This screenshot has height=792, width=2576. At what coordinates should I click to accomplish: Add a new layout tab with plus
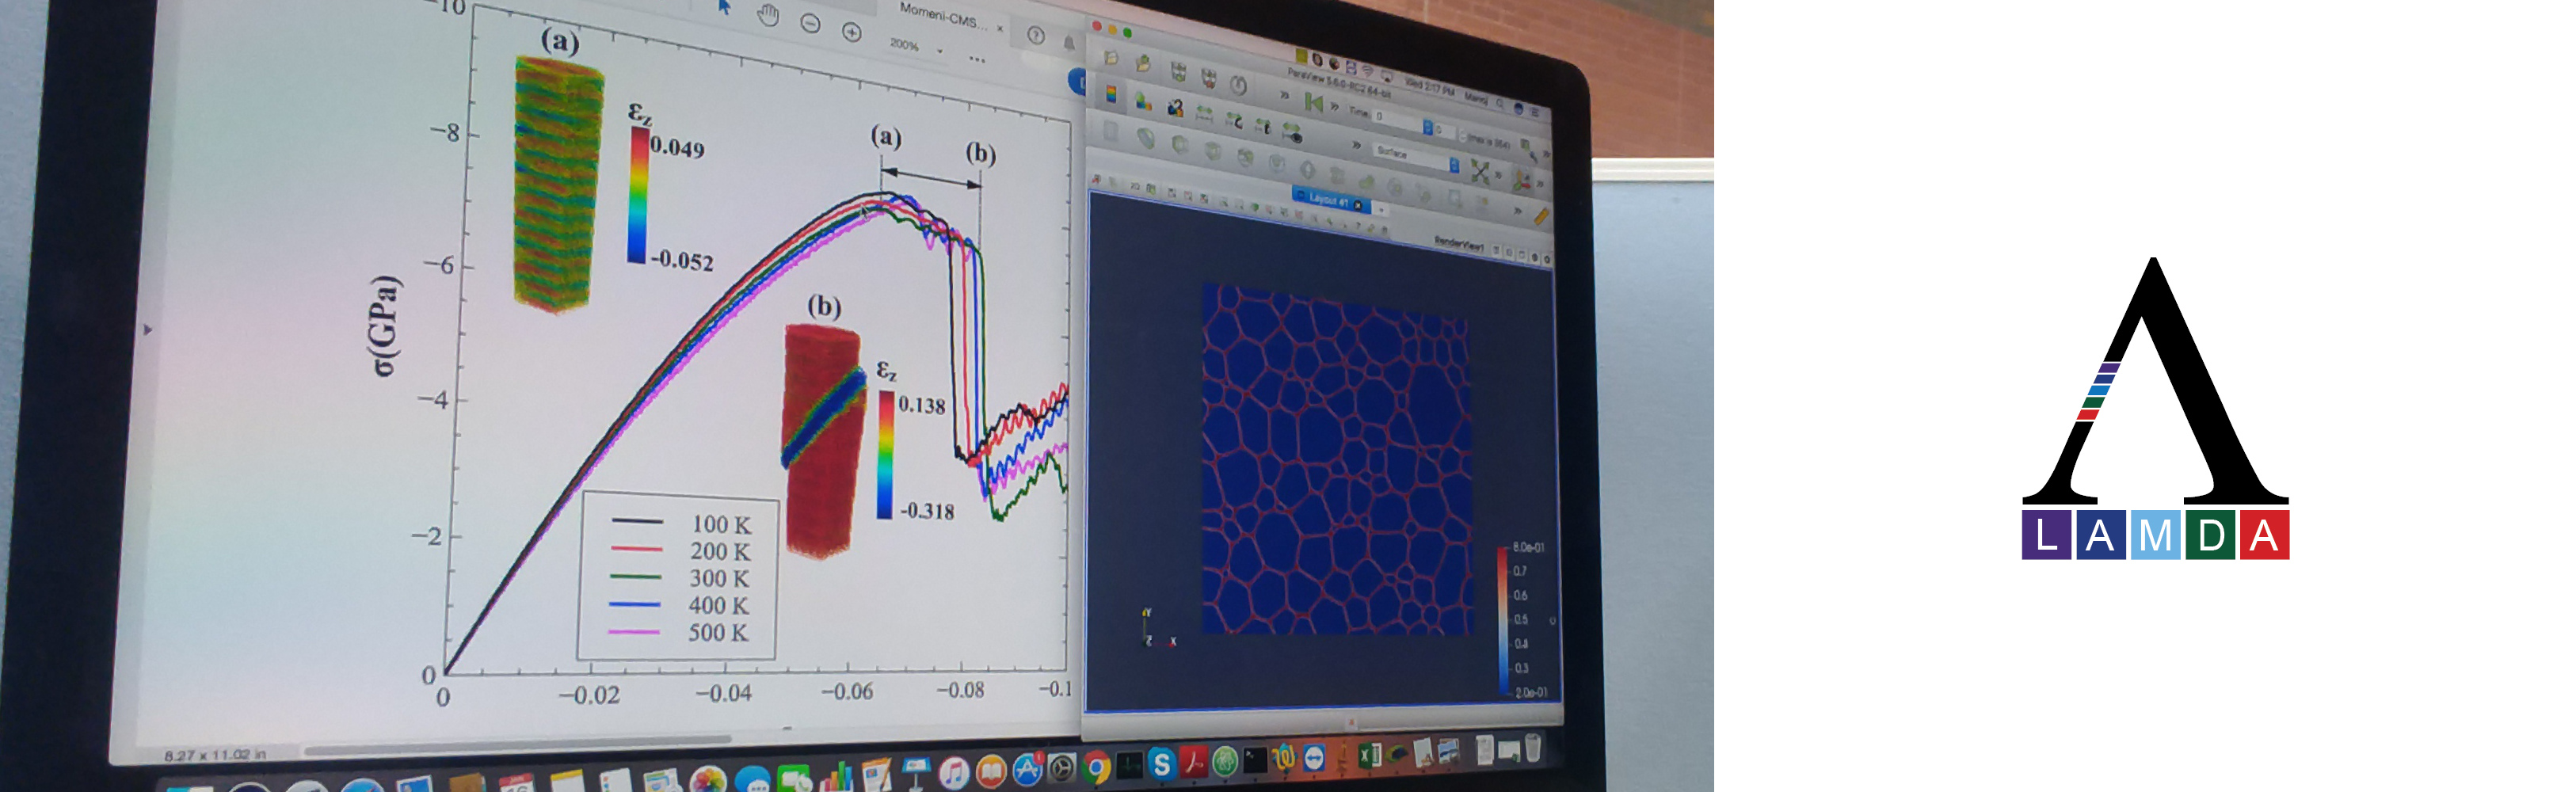pos(1381,209)
